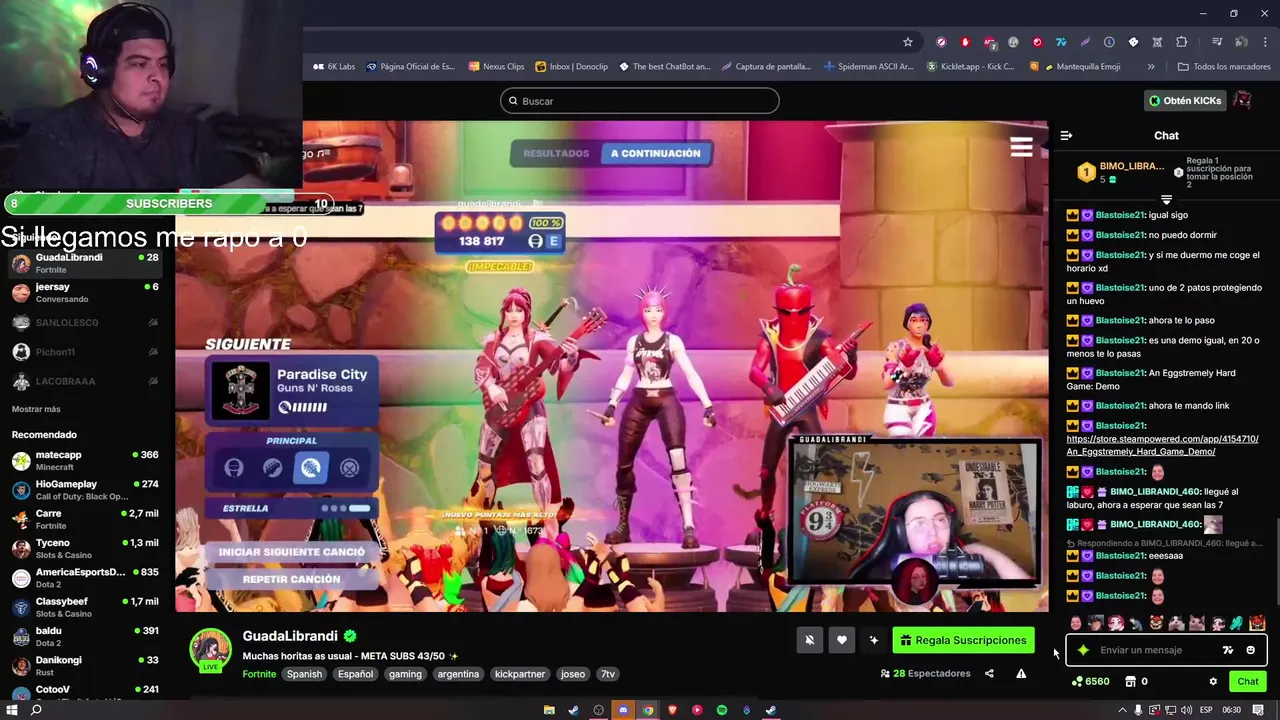Open the Kicklet.app bookmark
This screenshot has width=1280, height=720.
pos(970,67)
